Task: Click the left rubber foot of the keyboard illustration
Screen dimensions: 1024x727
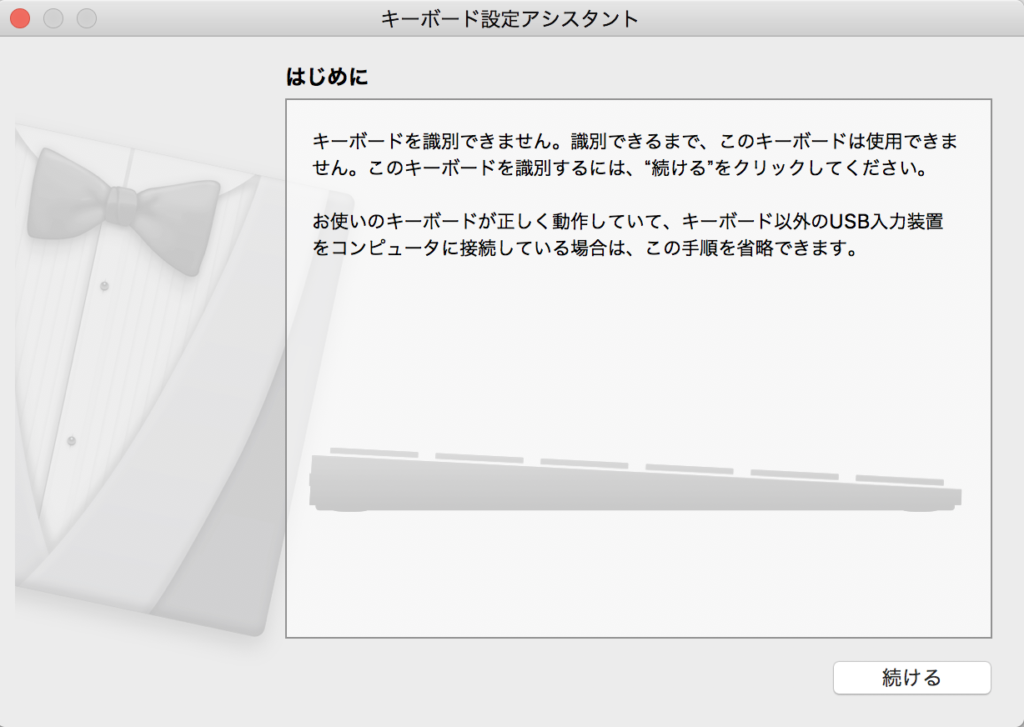Action: [347, 509]
